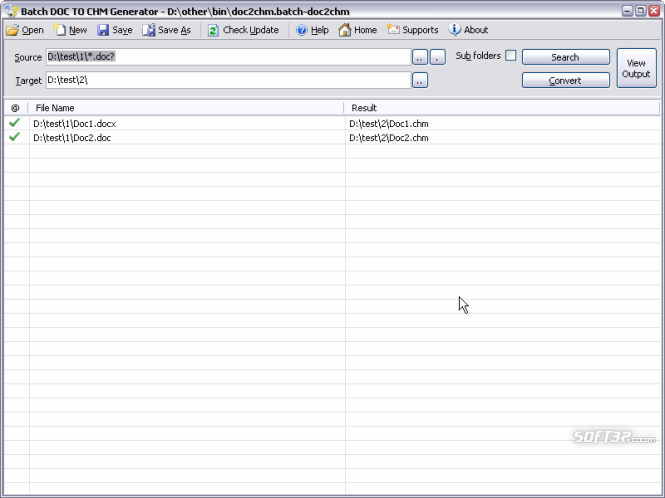Image resolution: width=665 pixels, height=498 pixels.
Task: Start the Search button
Action: 566,57
